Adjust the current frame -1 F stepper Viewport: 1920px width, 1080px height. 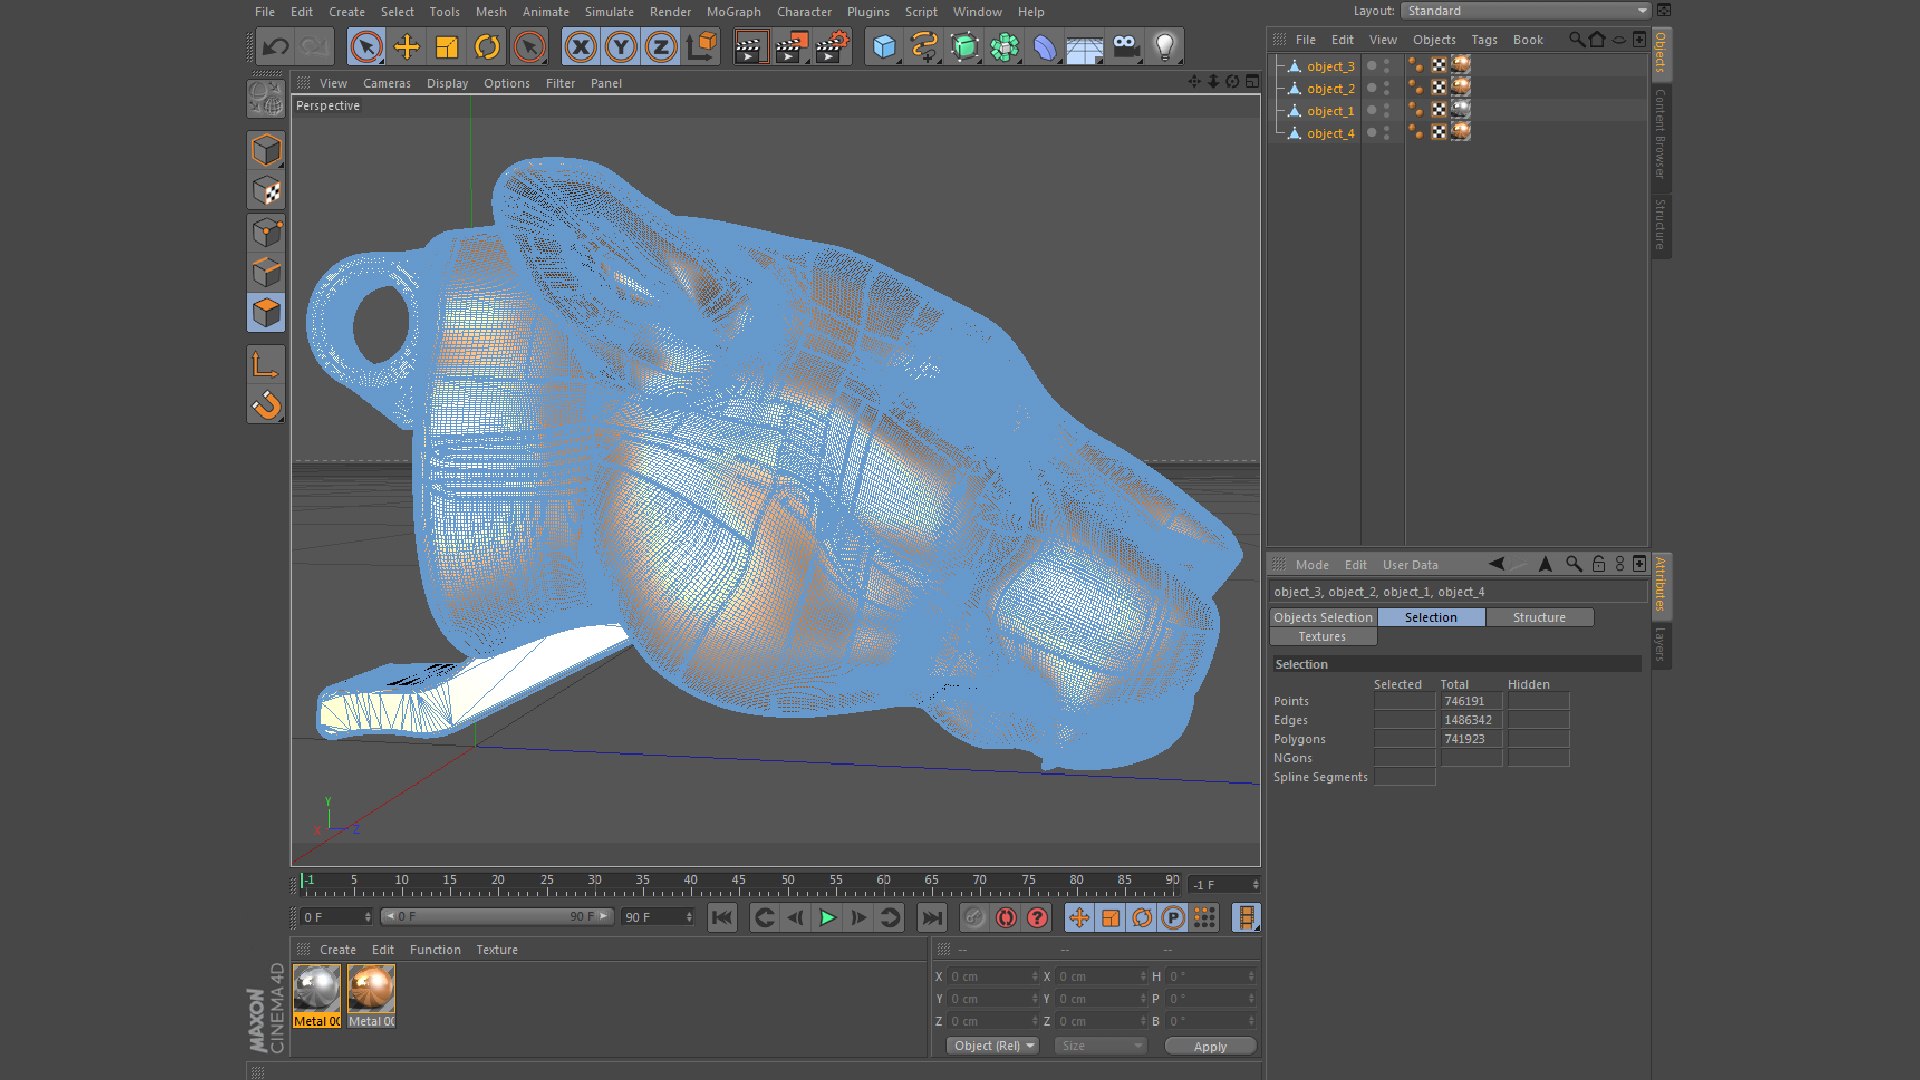pyautogui.click(x=1255, y=885)
